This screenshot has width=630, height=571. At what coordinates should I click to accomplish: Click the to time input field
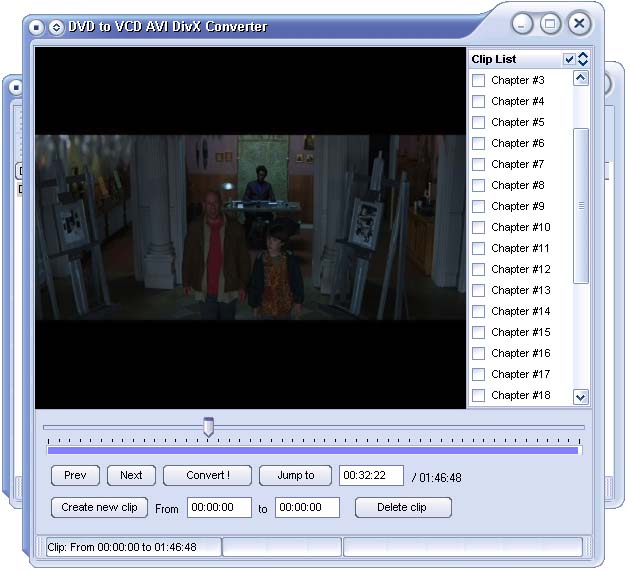[x=307, y=508]
